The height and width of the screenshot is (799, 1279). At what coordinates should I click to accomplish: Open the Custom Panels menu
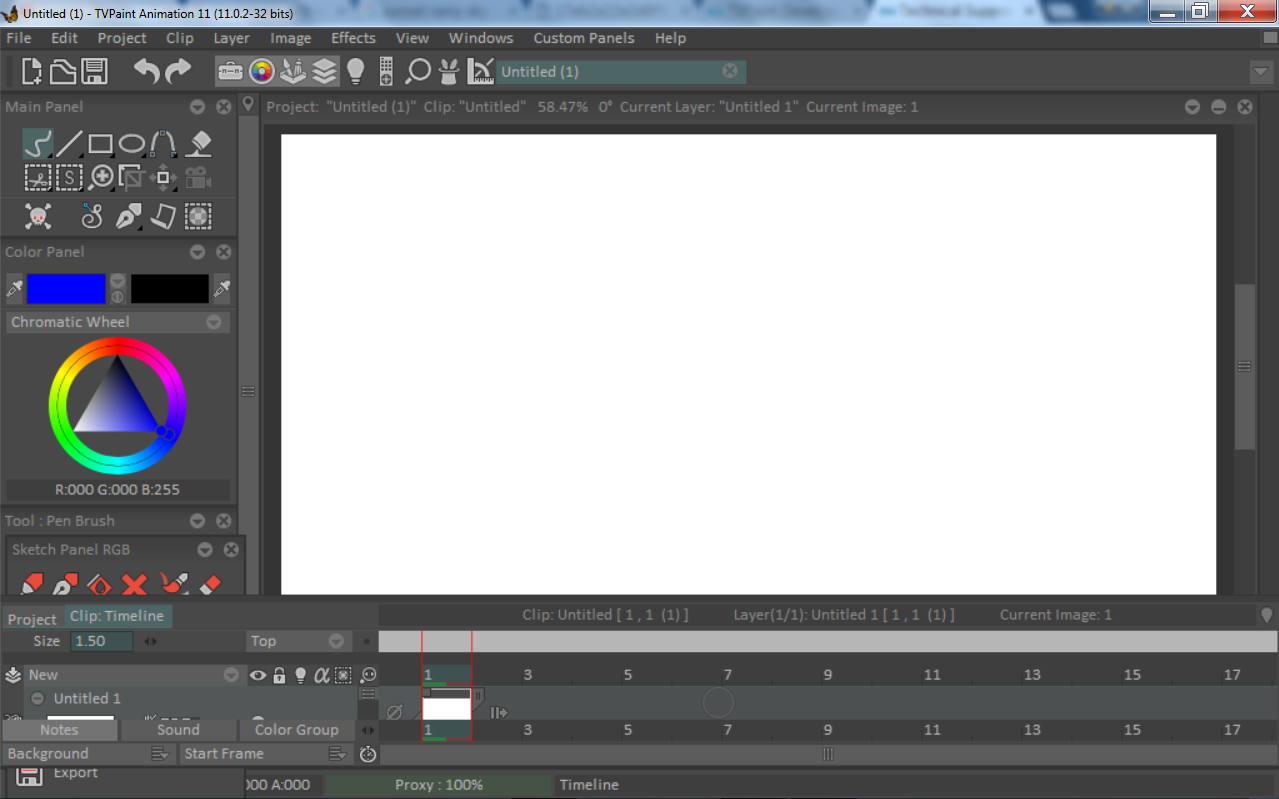coord(584,38)
